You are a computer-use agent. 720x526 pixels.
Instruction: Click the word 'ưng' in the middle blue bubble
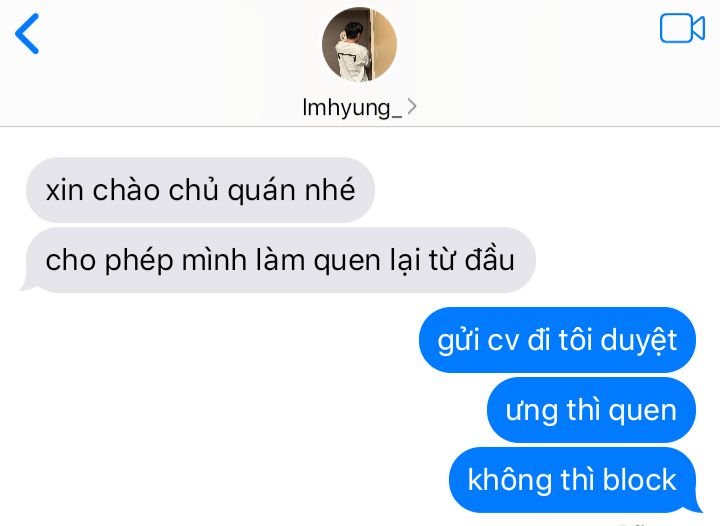(532, 413)
